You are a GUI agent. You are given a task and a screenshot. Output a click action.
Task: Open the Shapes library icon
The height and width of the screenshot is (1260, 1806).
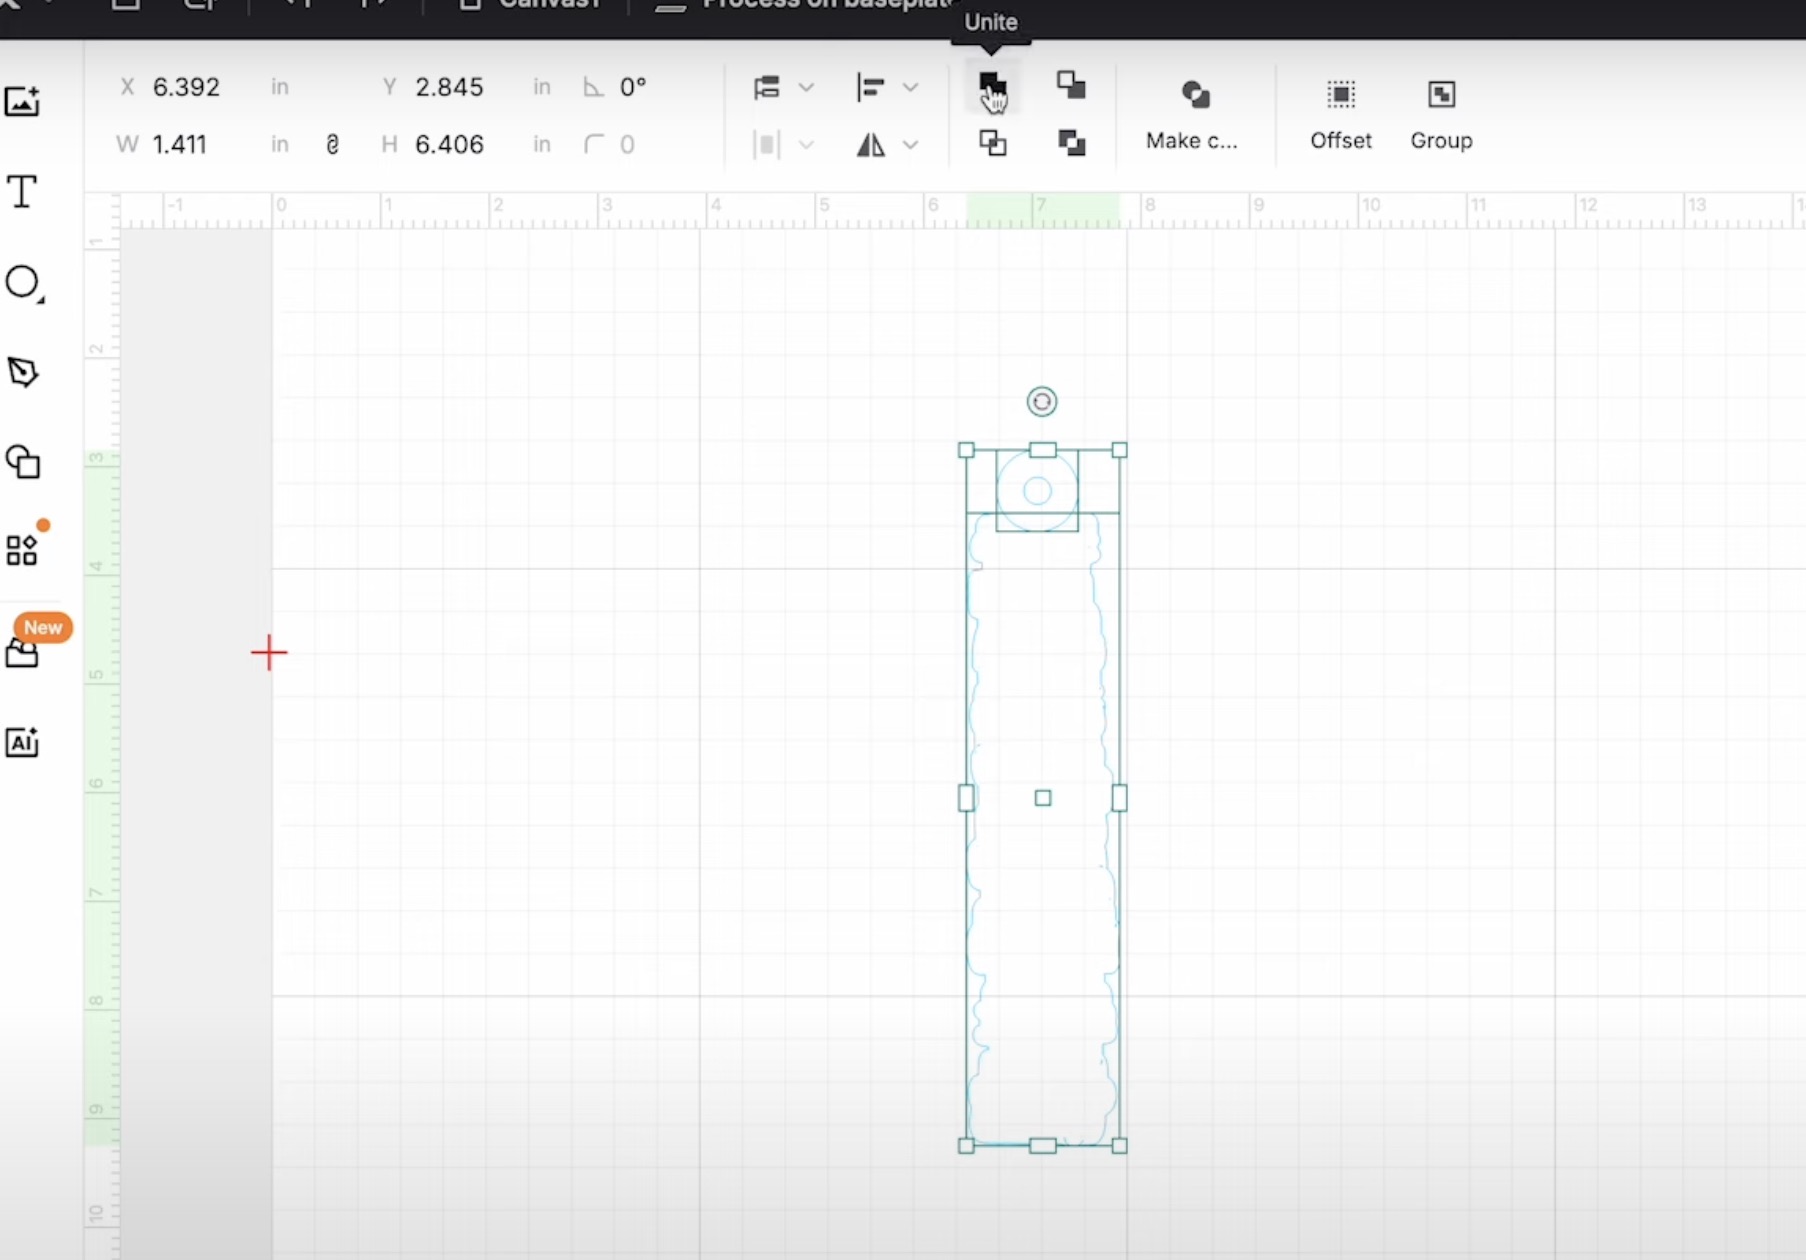(22, 462)
